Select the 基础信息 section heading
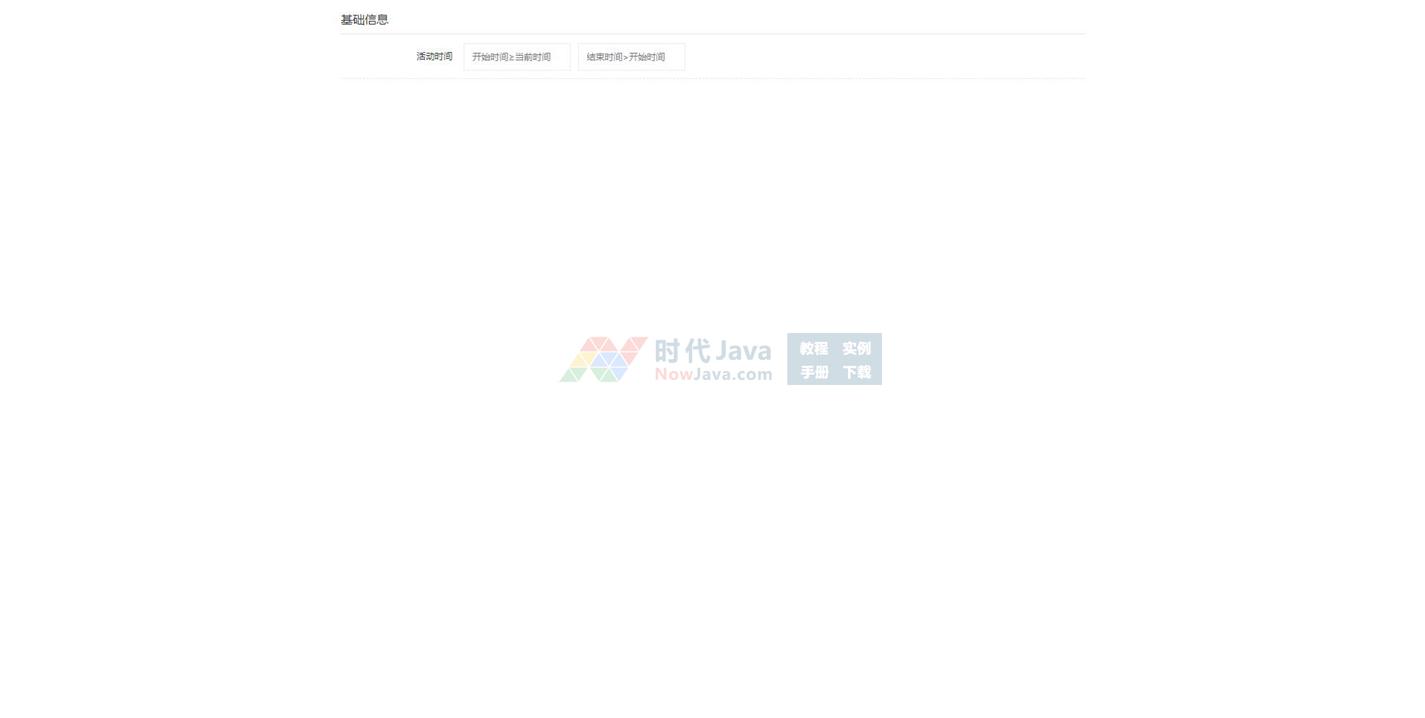1425x718 pixels. point(364,20)
